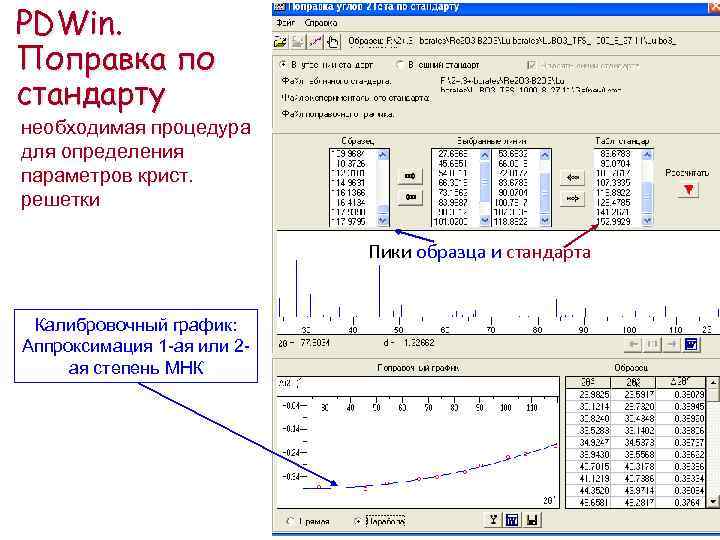Viewport: 720px width, 540px height.
Task: Click the right-arrow button beside Образец list
Action: point(410,176)
